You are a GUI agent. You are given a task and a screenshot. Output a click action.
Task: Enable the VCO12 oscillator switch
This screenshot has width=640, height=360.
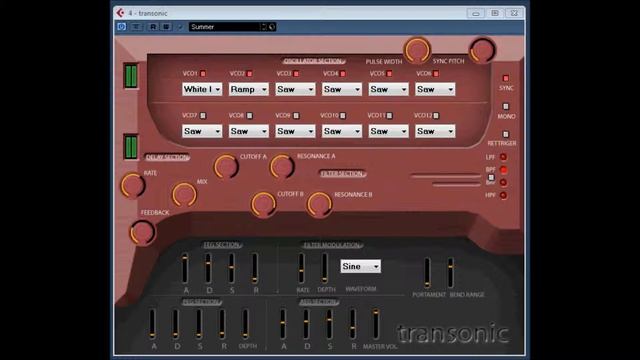click(436, 116)
